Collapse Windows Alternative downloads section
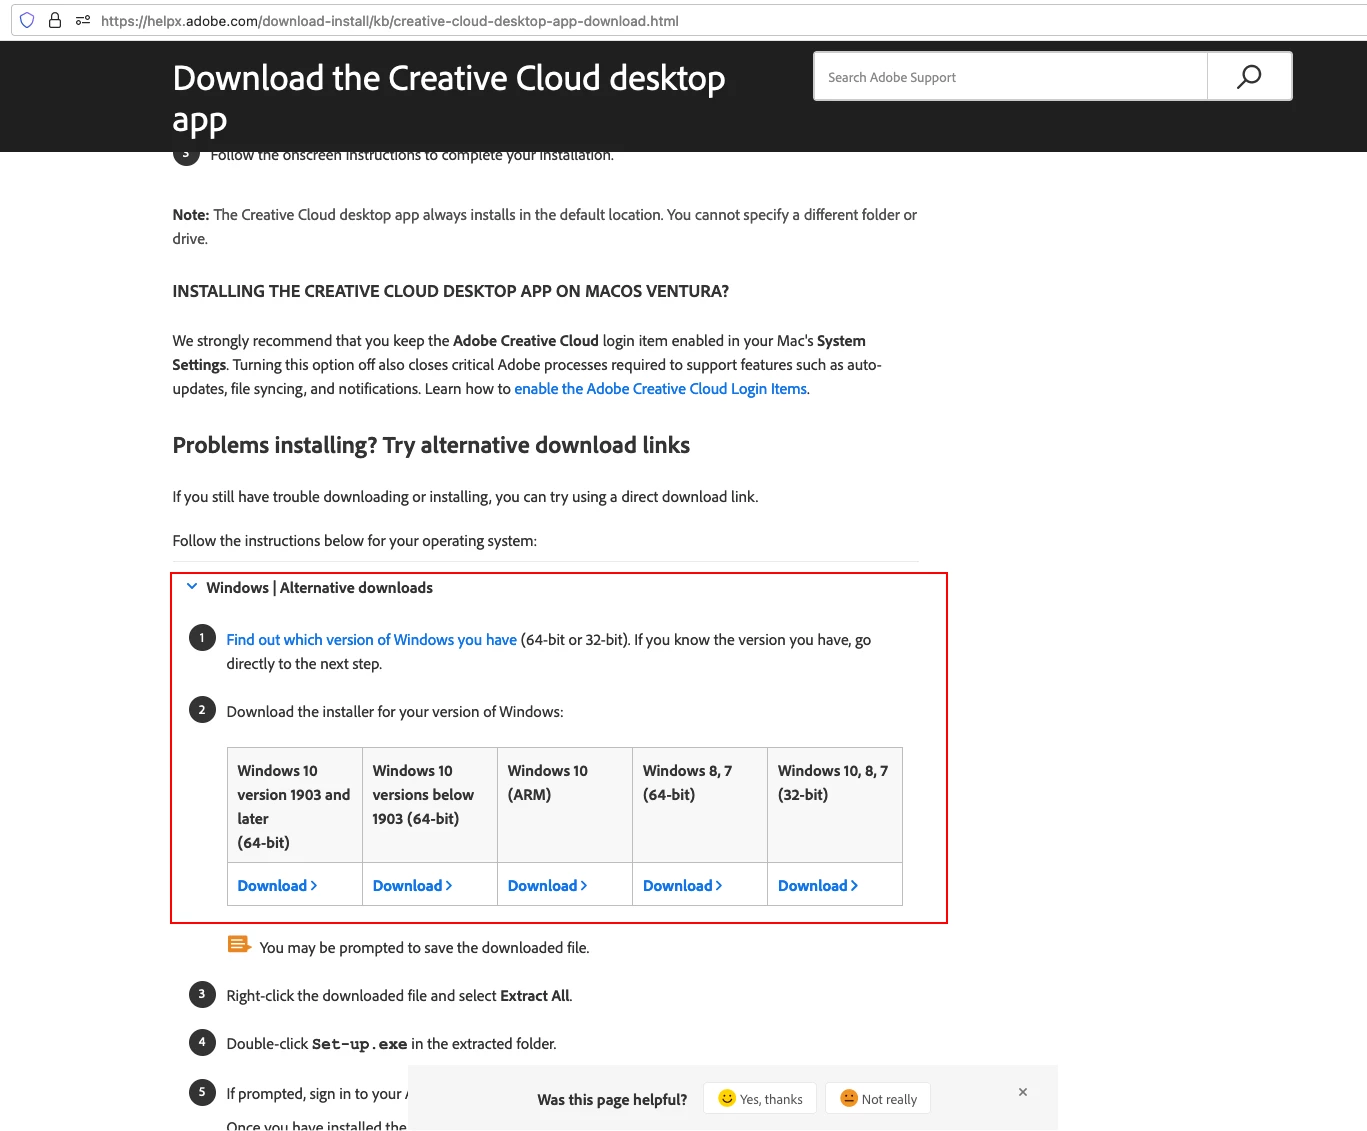The image size is (1367, 1131). point(192,587)
